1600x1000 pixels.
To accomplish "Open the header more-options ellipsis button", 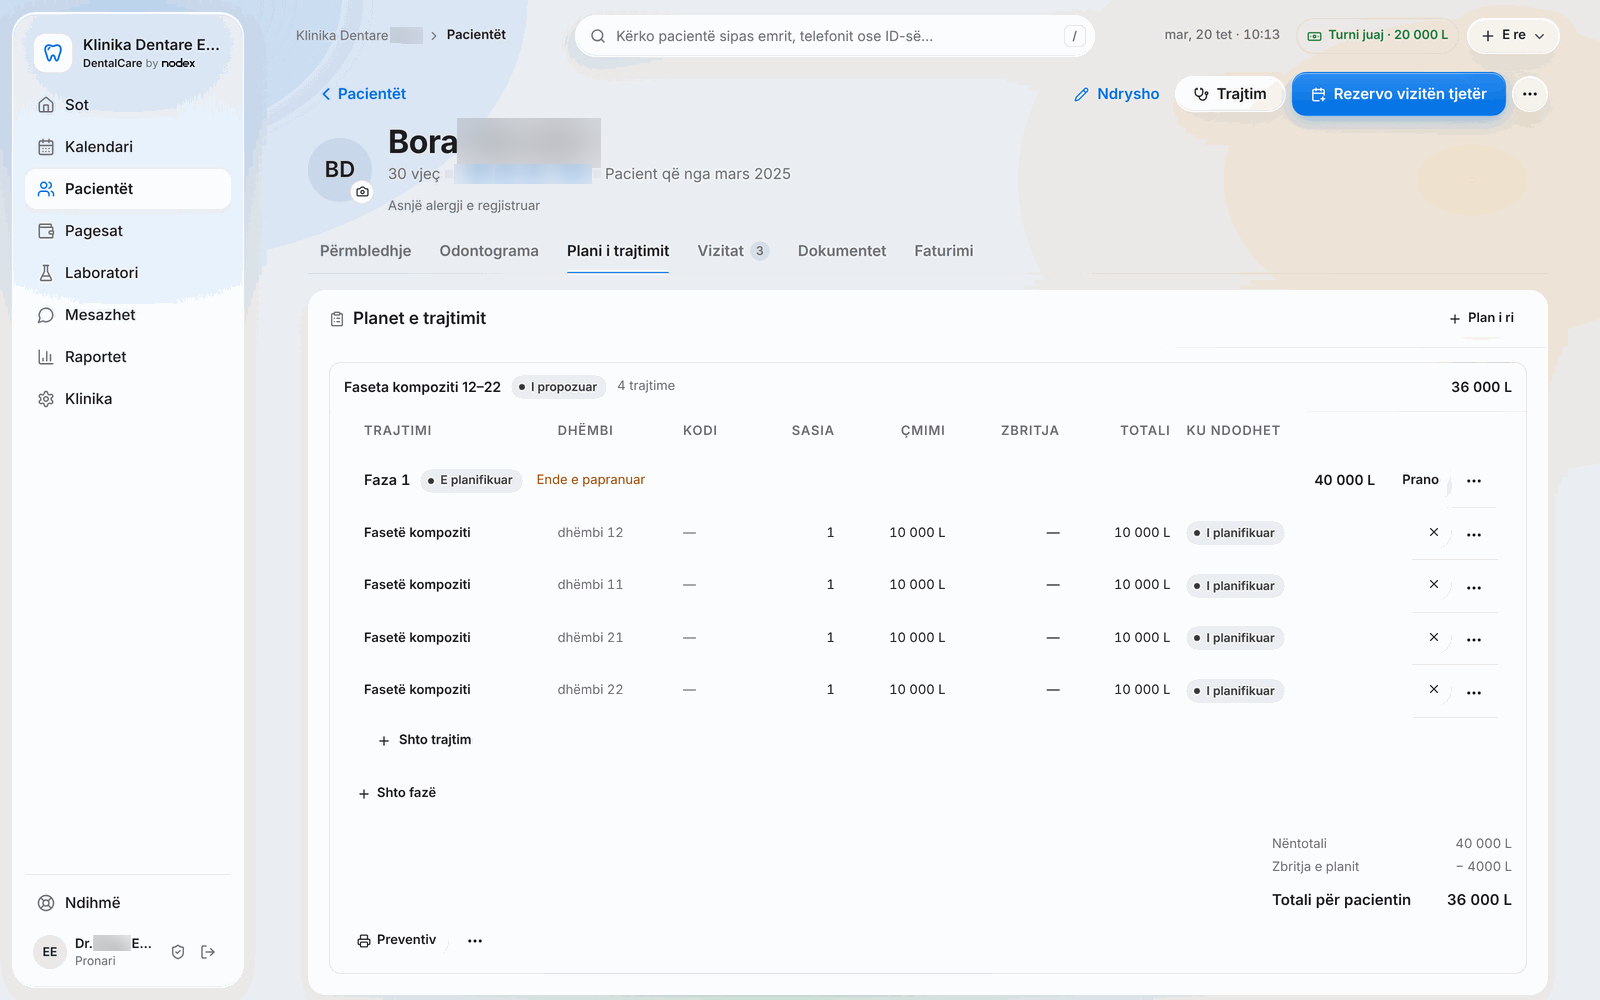I will 1530,94.
